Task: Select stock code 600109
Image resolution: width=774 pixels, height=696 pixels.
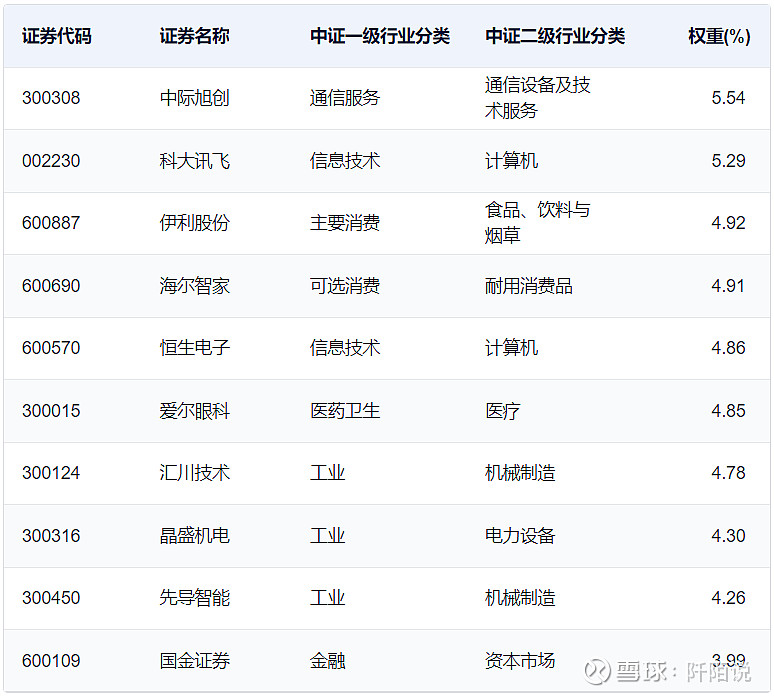Action: (51, 661)
